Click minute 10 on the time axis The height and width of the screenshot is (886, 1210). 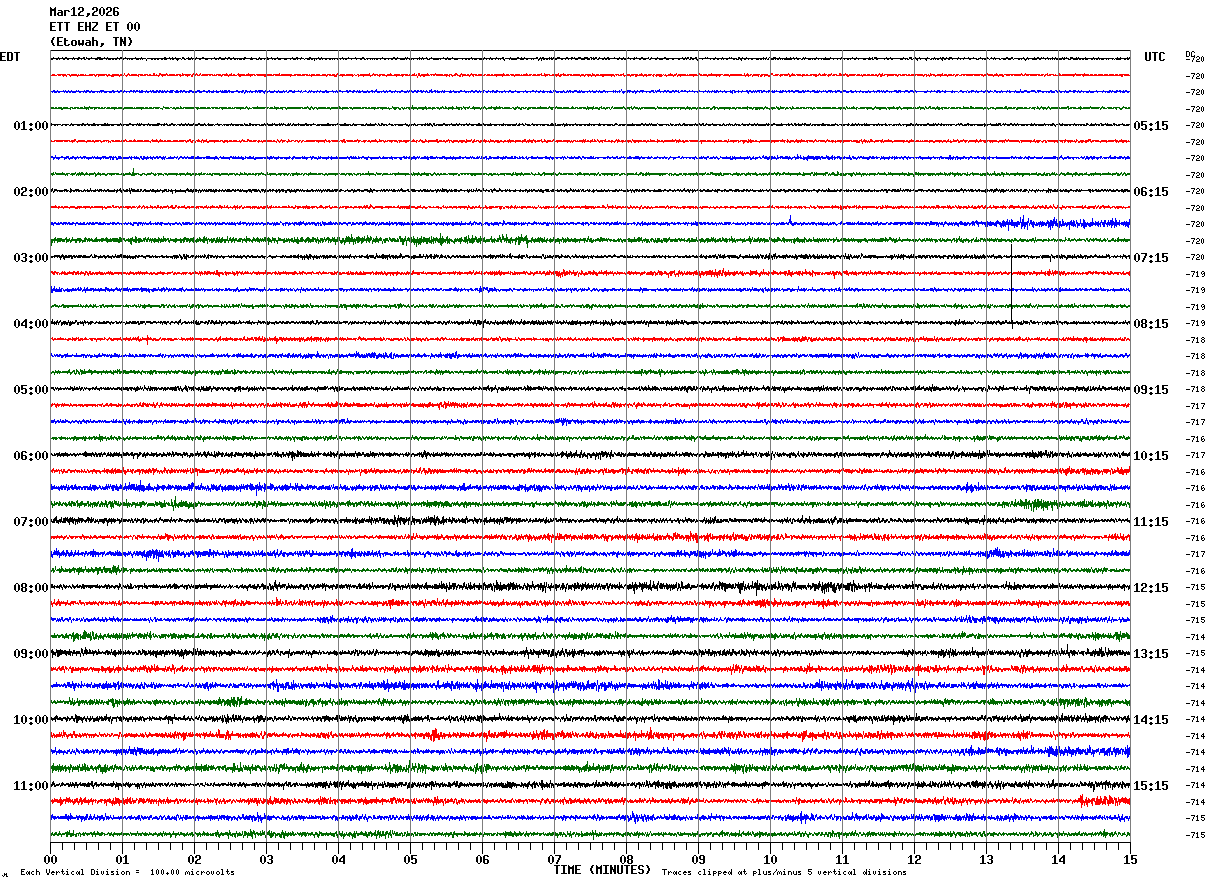[770, 859]
